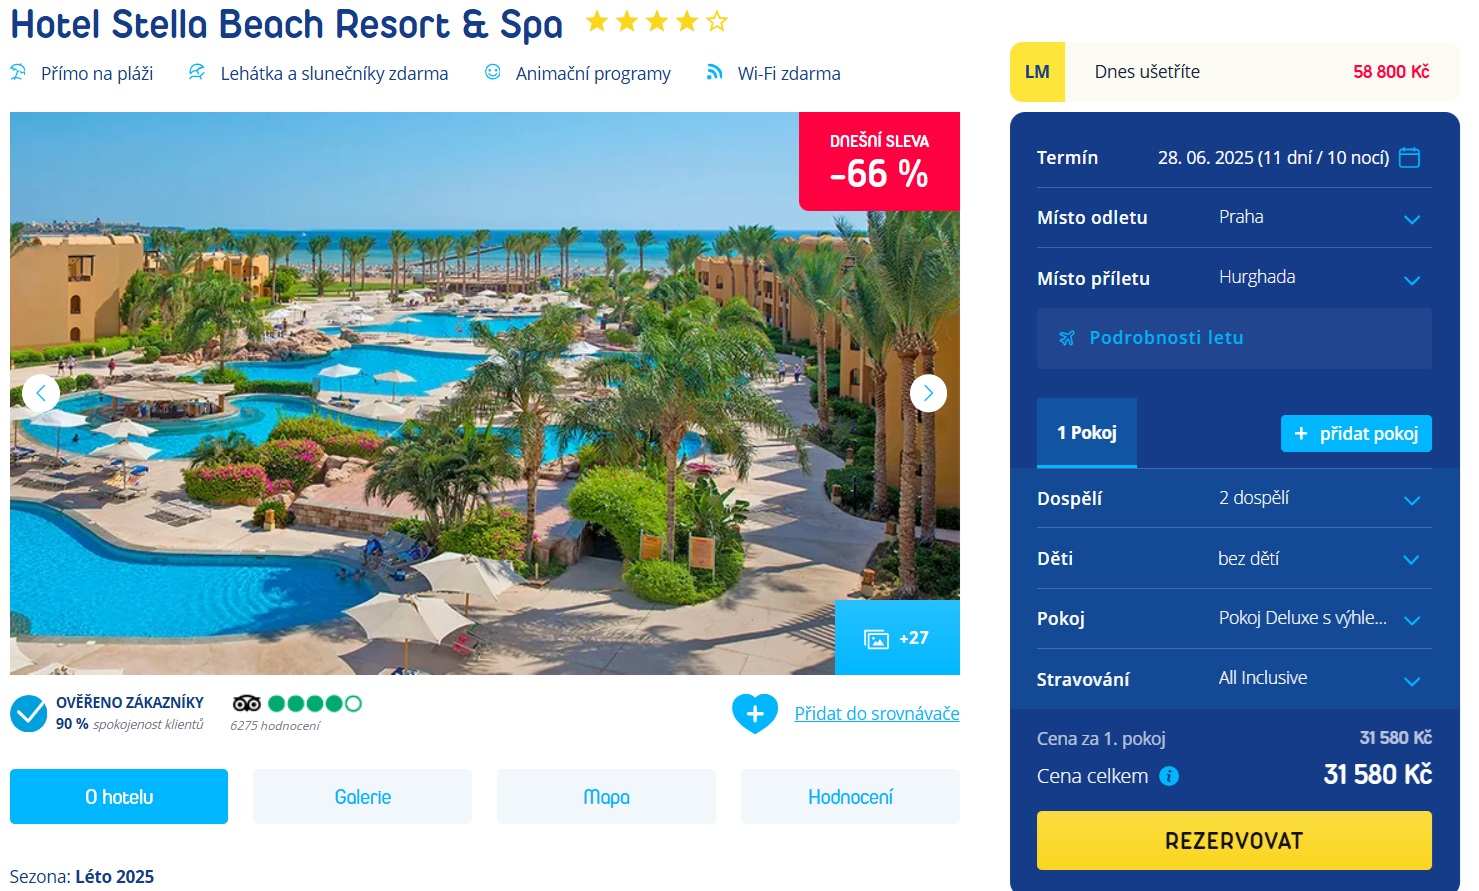
Task: Show the previous hotel photo
Action: (x=41, y=393)
